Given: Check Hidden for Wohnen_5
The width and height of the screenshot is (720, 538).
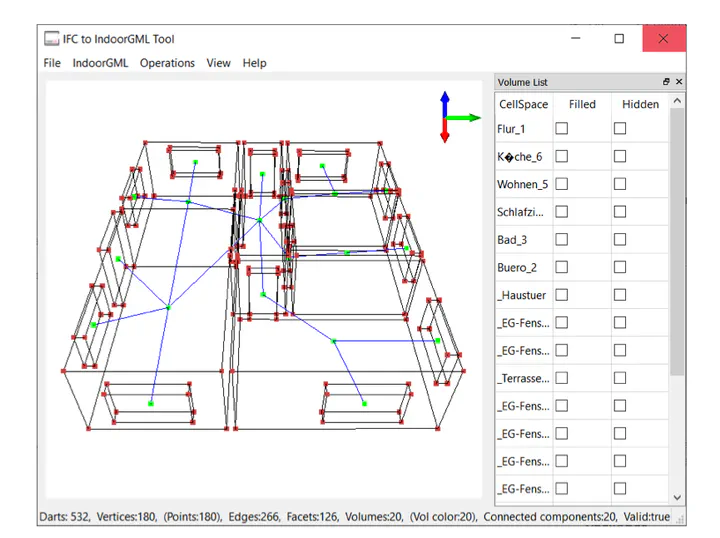Looking at the screenshot, I should click(620, 184).
